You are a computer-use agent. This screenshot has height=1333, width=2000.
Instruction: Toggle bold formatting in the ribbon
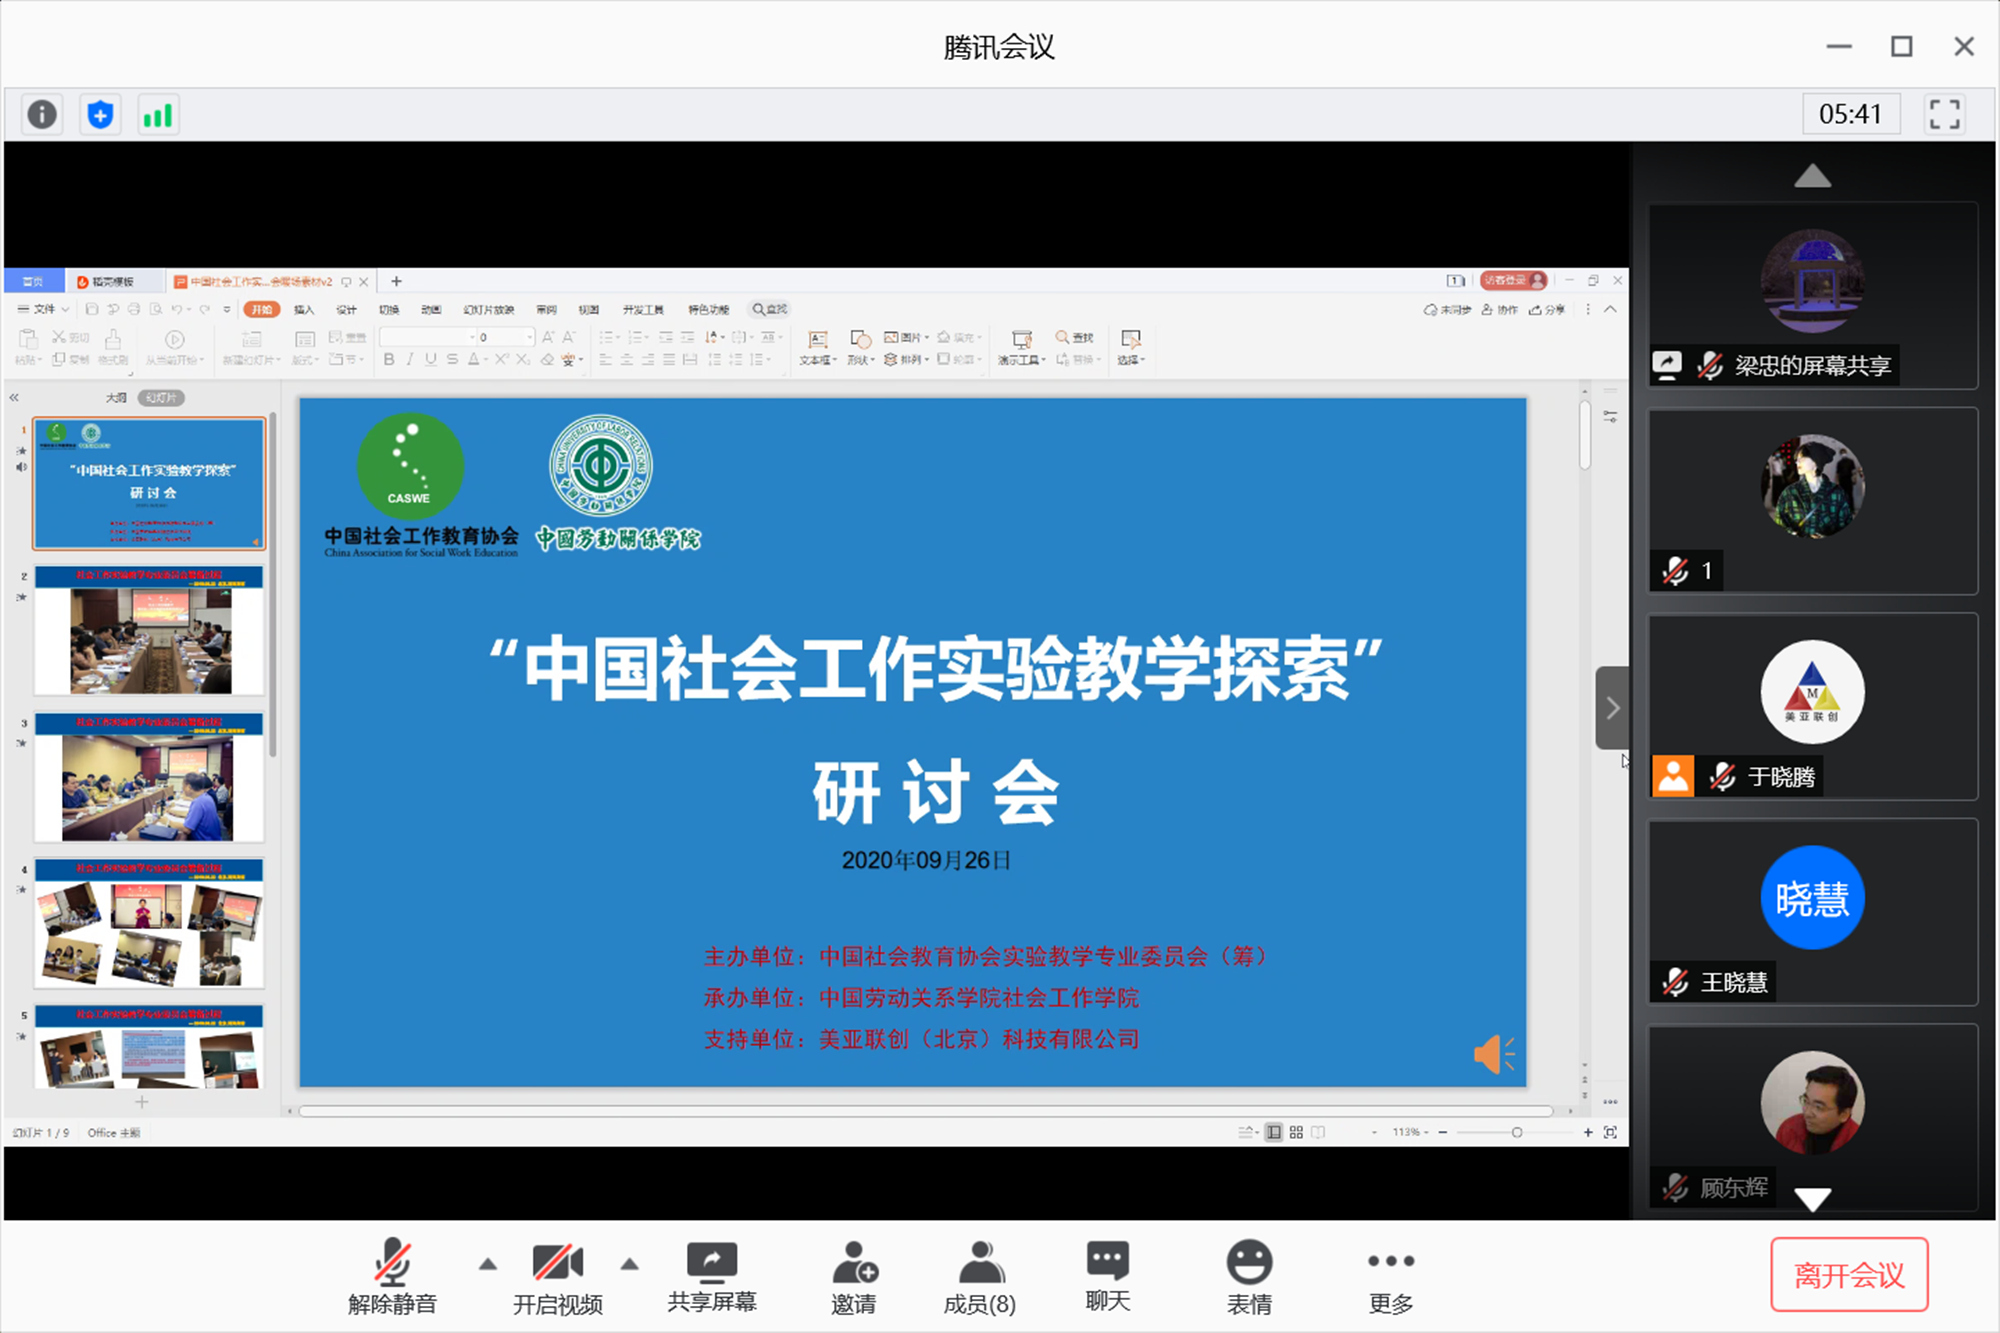point(387,358)
